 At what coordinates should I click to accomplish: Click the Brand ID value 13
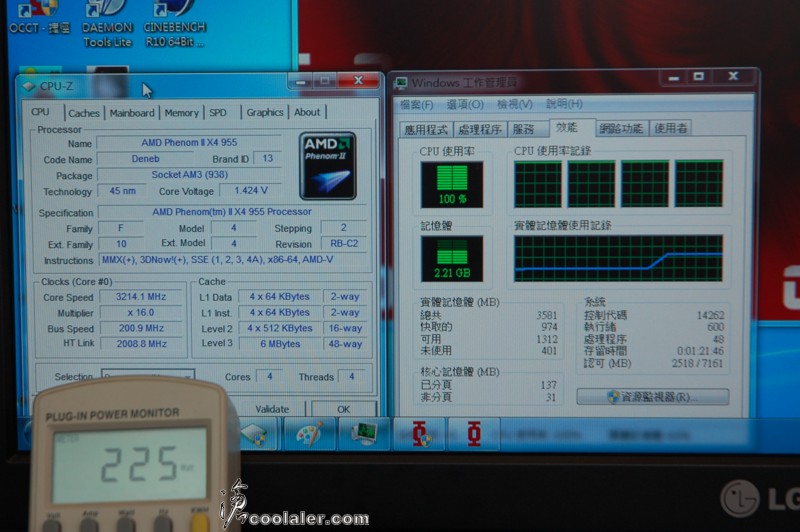[267, 158]
